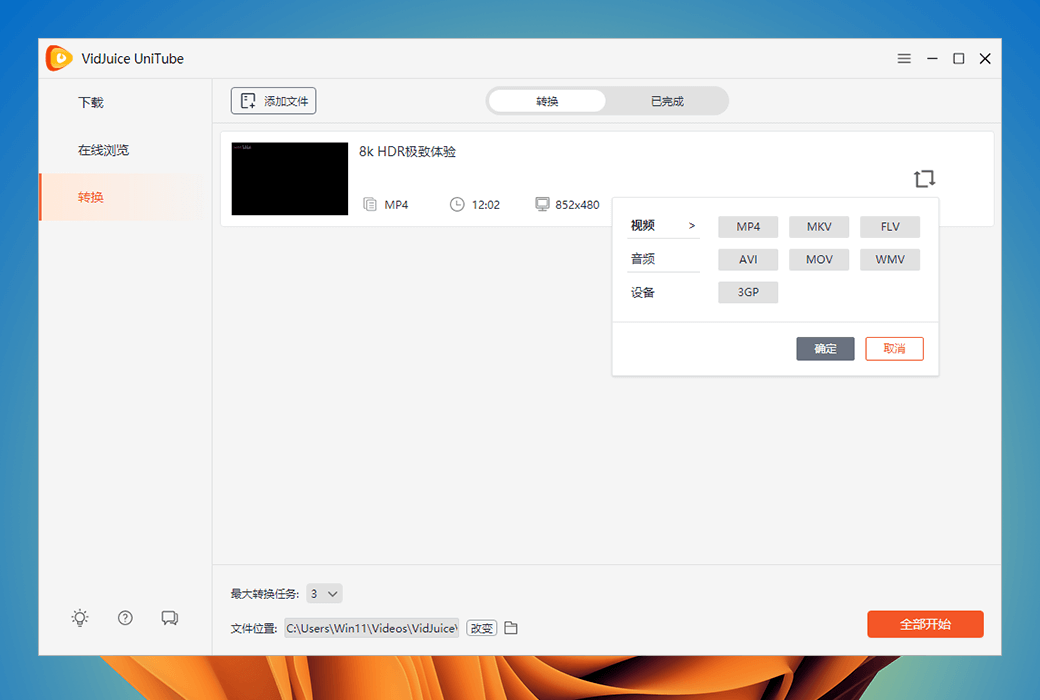Choose MOV output format

coord(819,259)
